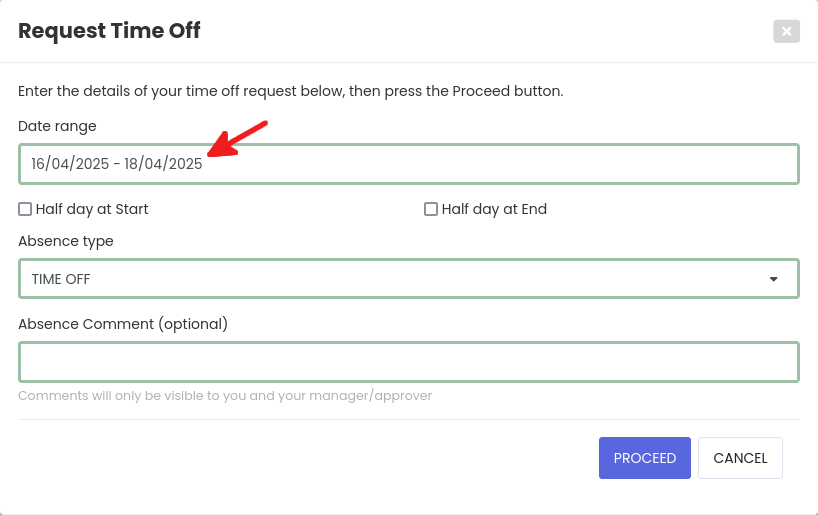Click the Absence type caret arrow
Screen dimensions: 818x515
(x=773, y=279)
